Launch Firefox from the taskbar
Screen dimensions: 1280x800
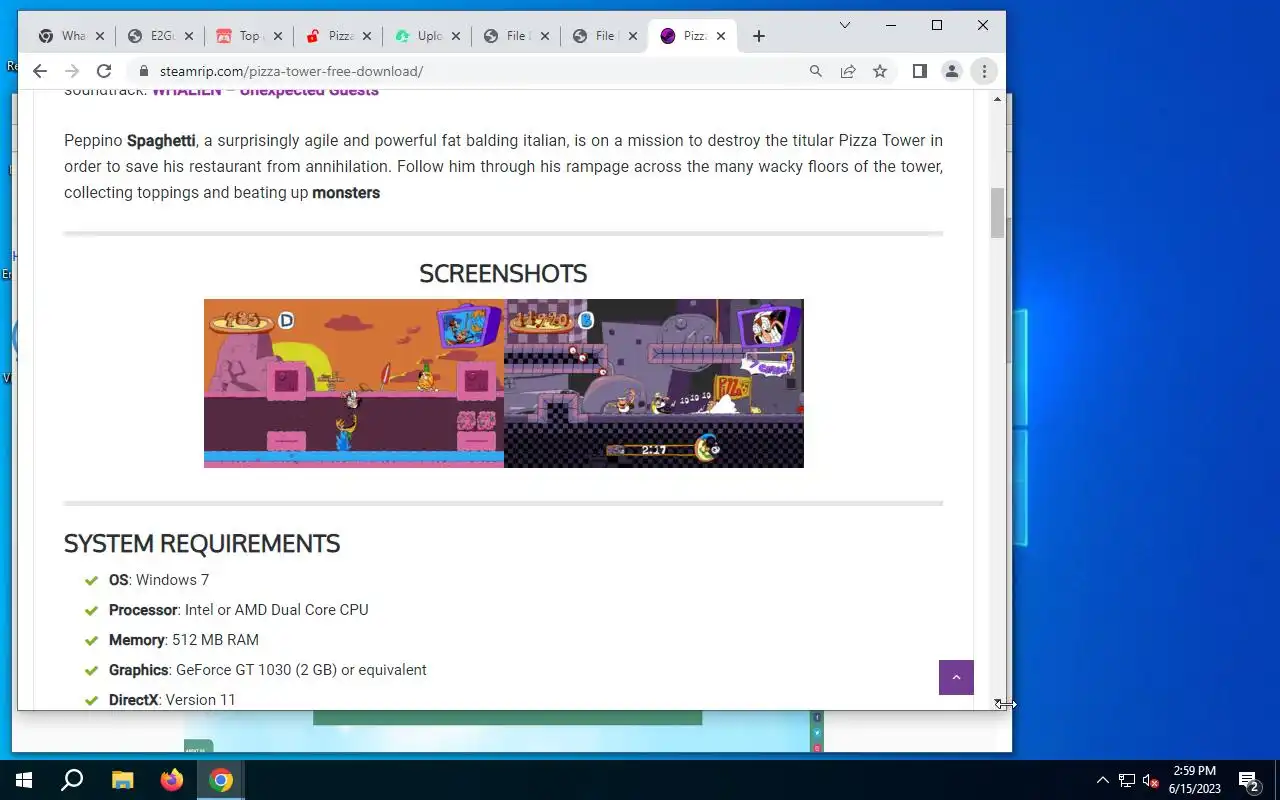coord(172,780)
